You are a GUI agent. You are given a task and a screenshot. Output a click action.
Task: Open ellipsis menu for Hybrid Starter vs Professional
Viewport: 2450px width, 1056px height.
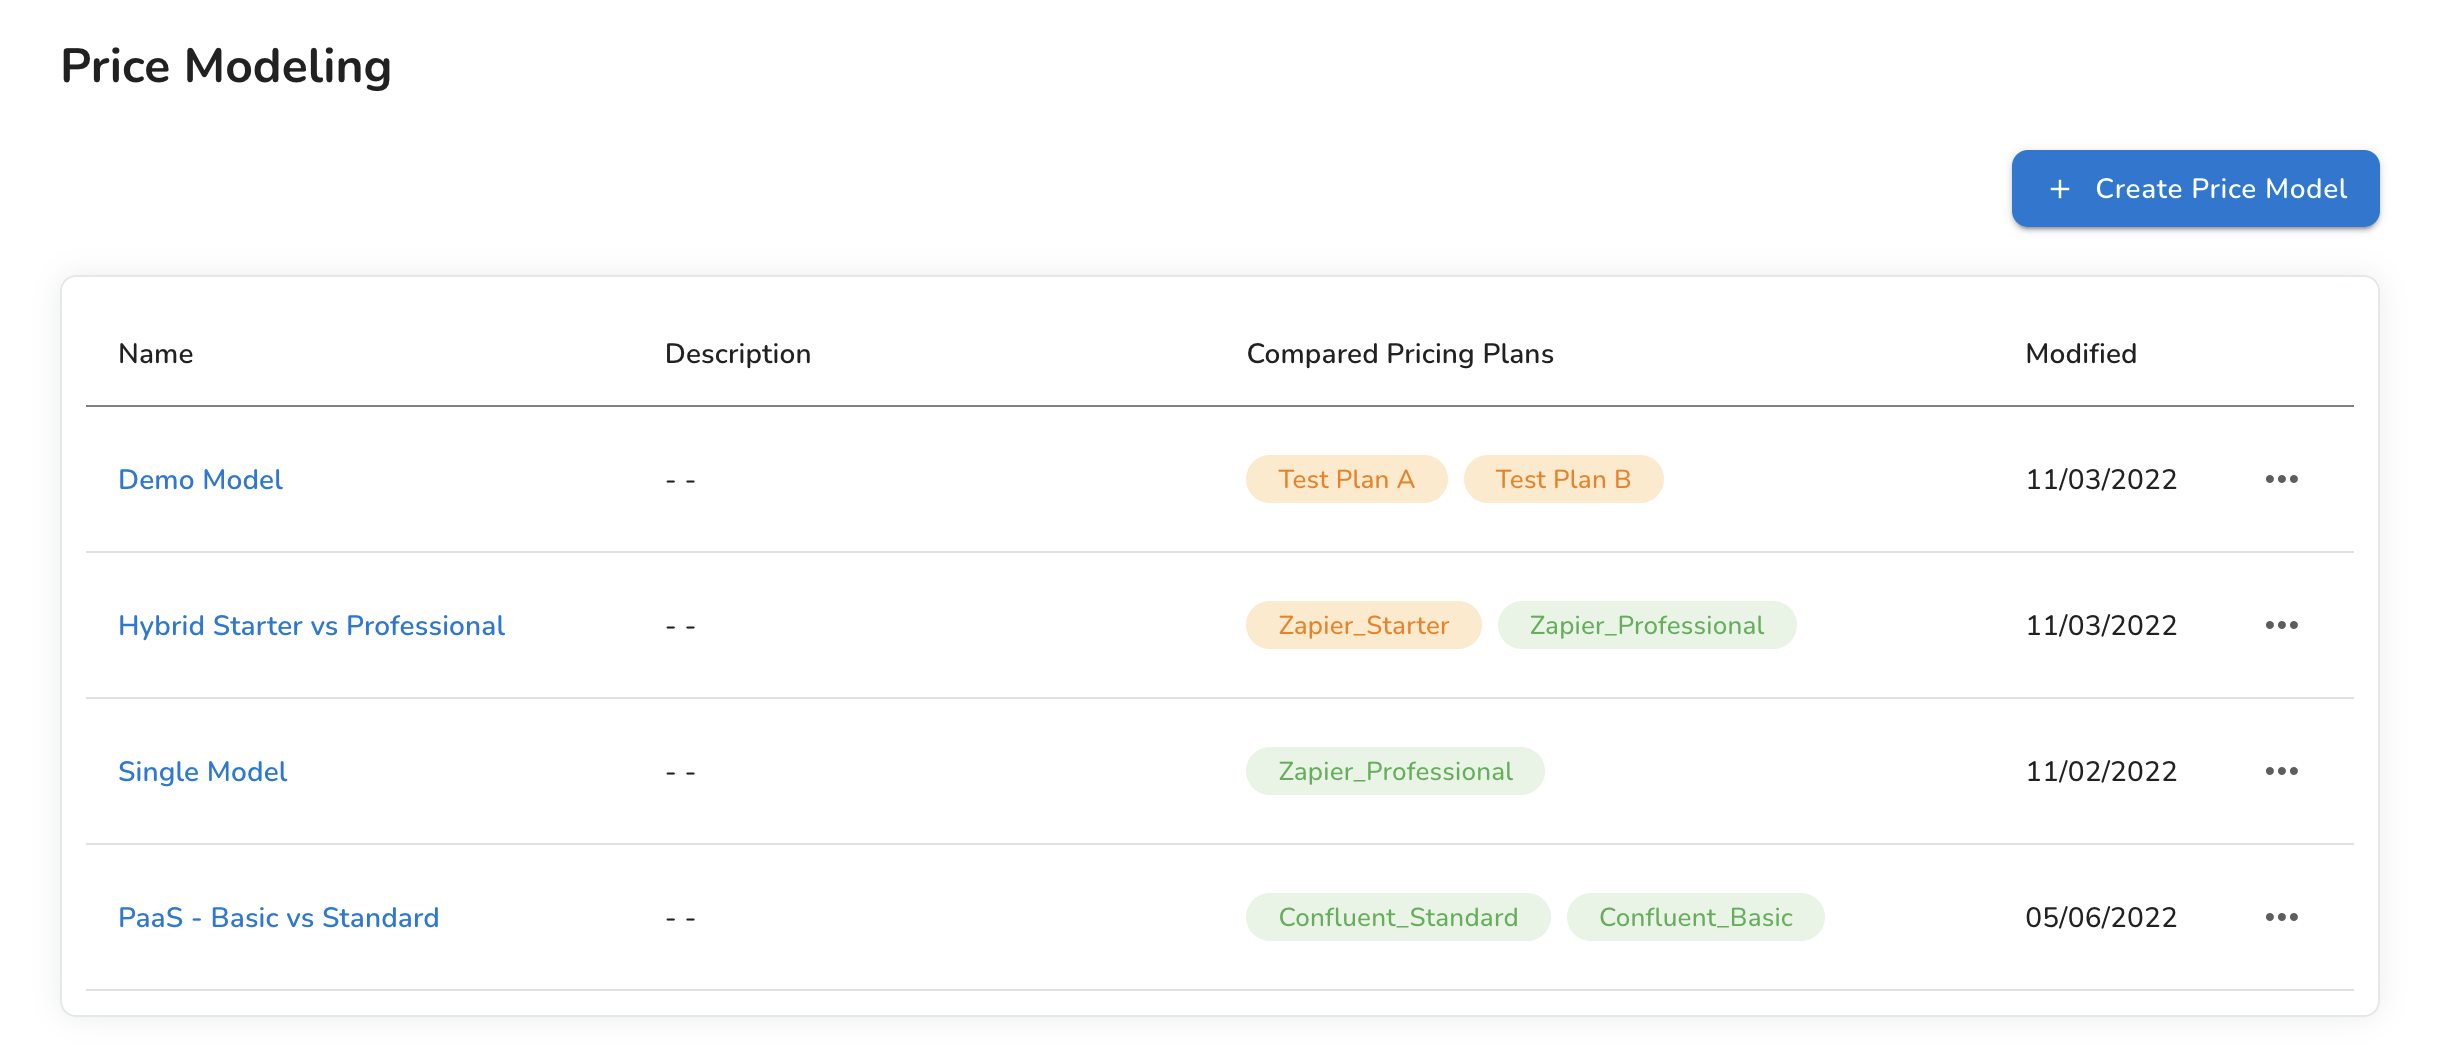click(x=2281, y=625)
